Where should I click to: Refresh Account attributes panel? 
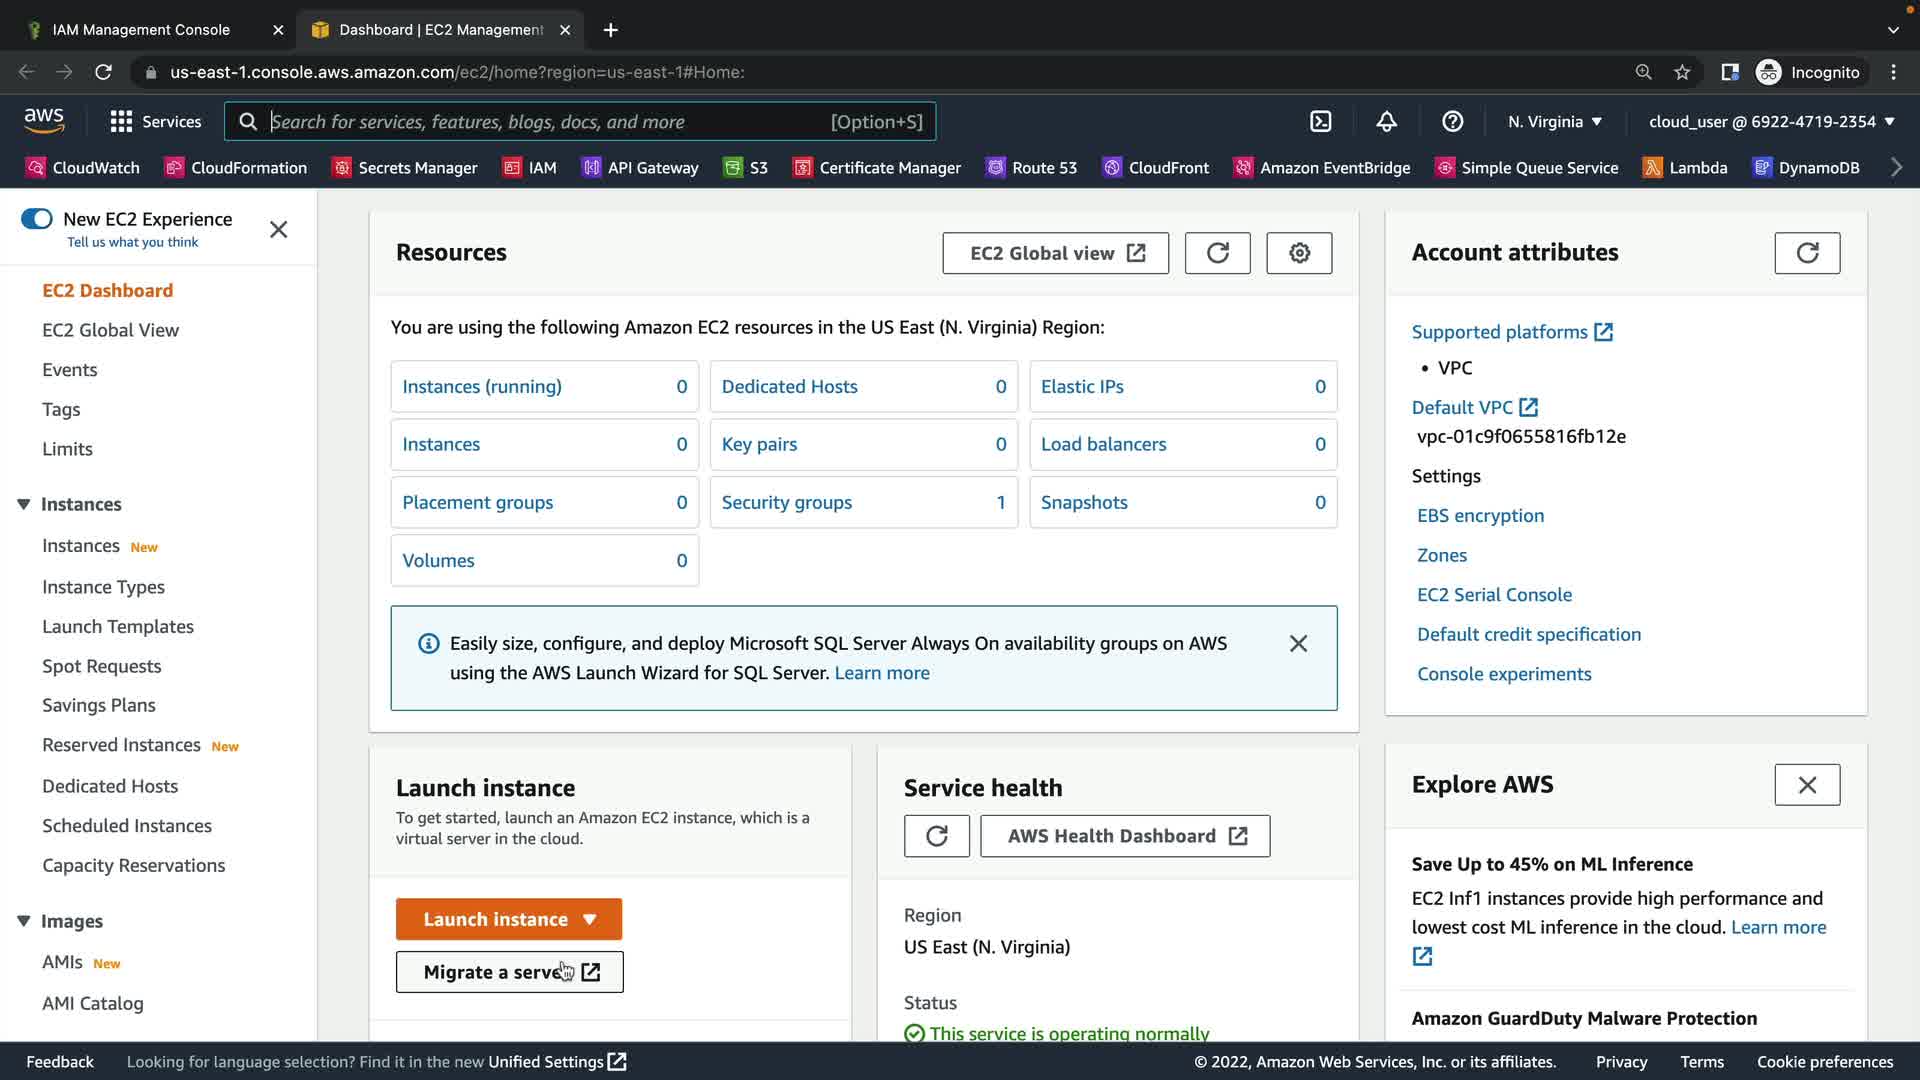[x=1806, y=253]
